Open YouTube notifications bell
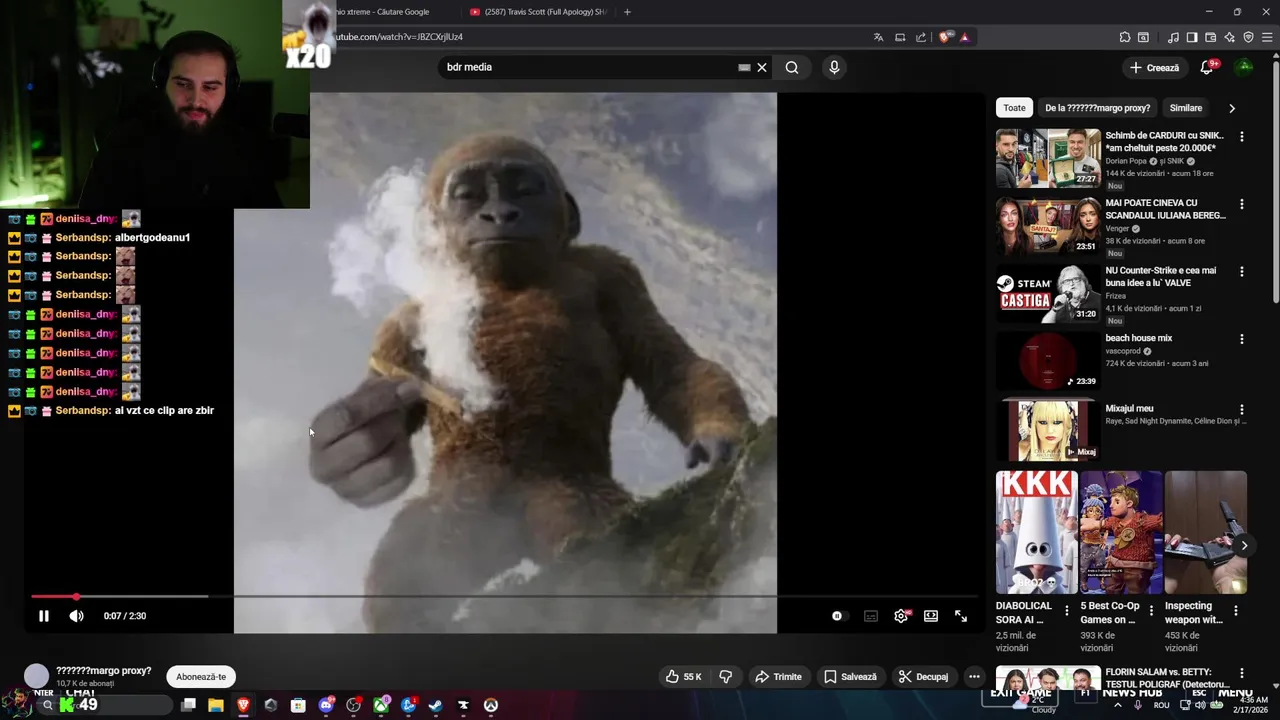1280x720 pixels. [x=1207, y=67]
